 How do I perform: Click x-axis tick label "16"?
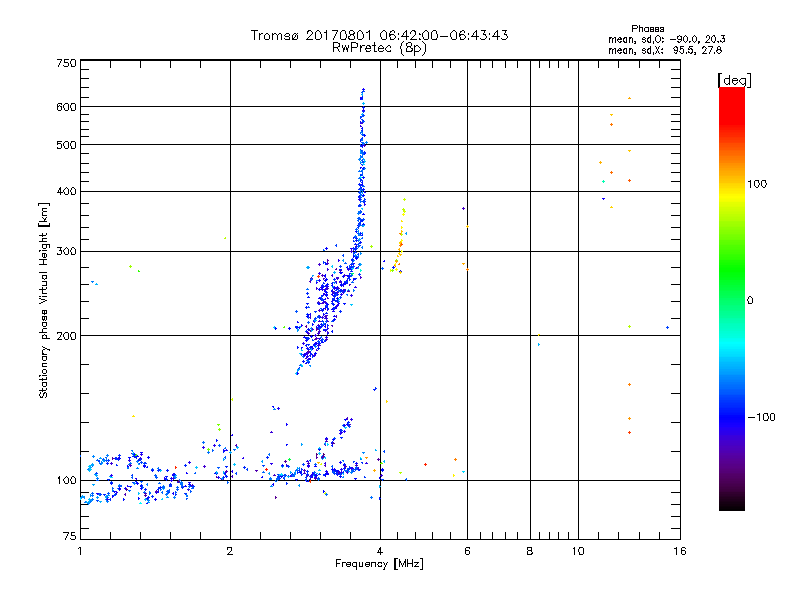click(x=680, y=551)
